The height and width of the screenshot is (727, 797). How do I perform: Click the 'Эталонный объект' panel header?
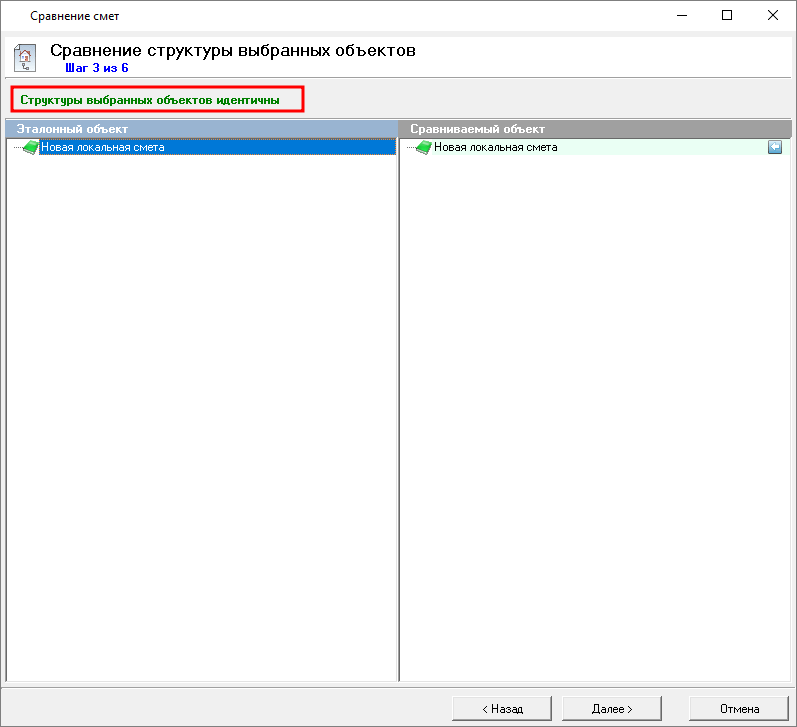pyautogui.click(x=200, y=129)
